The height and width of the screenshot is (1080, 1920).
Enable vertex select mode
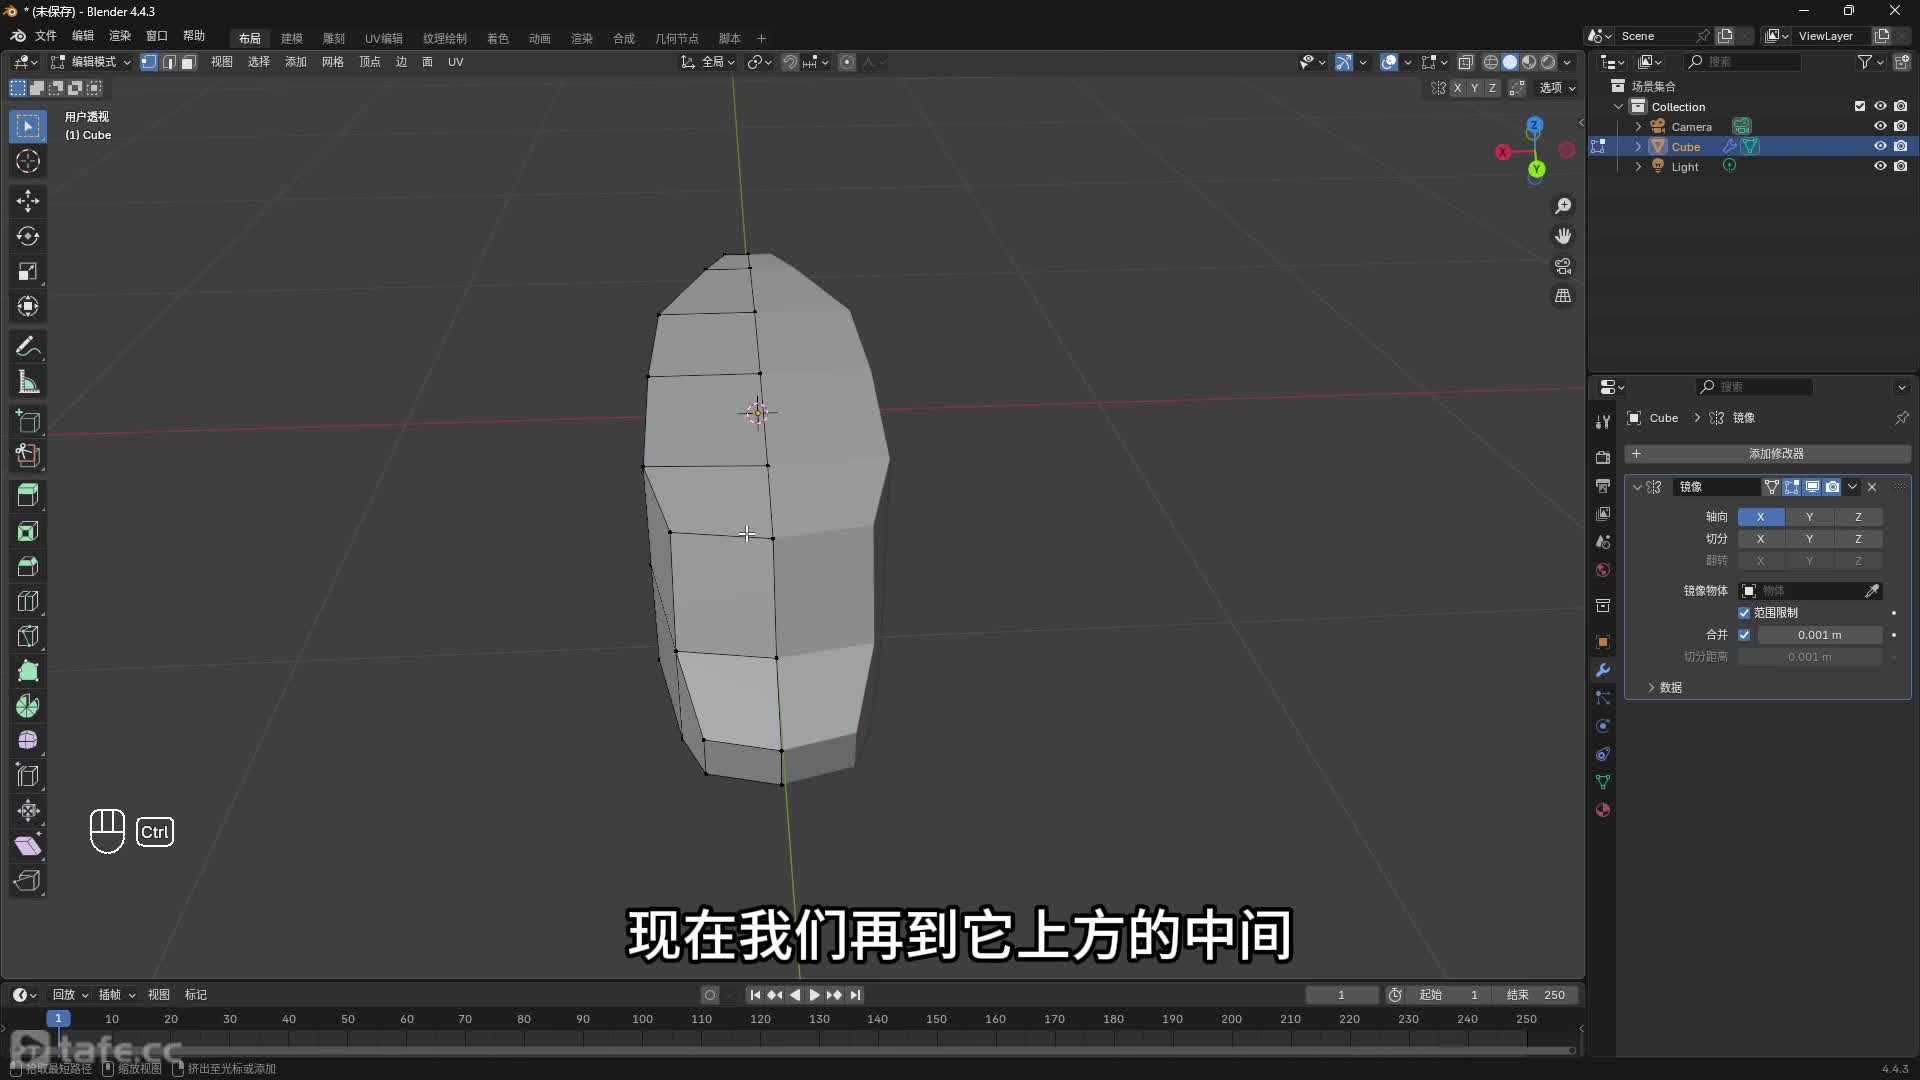pyautogui.click(x=149, y=62)
